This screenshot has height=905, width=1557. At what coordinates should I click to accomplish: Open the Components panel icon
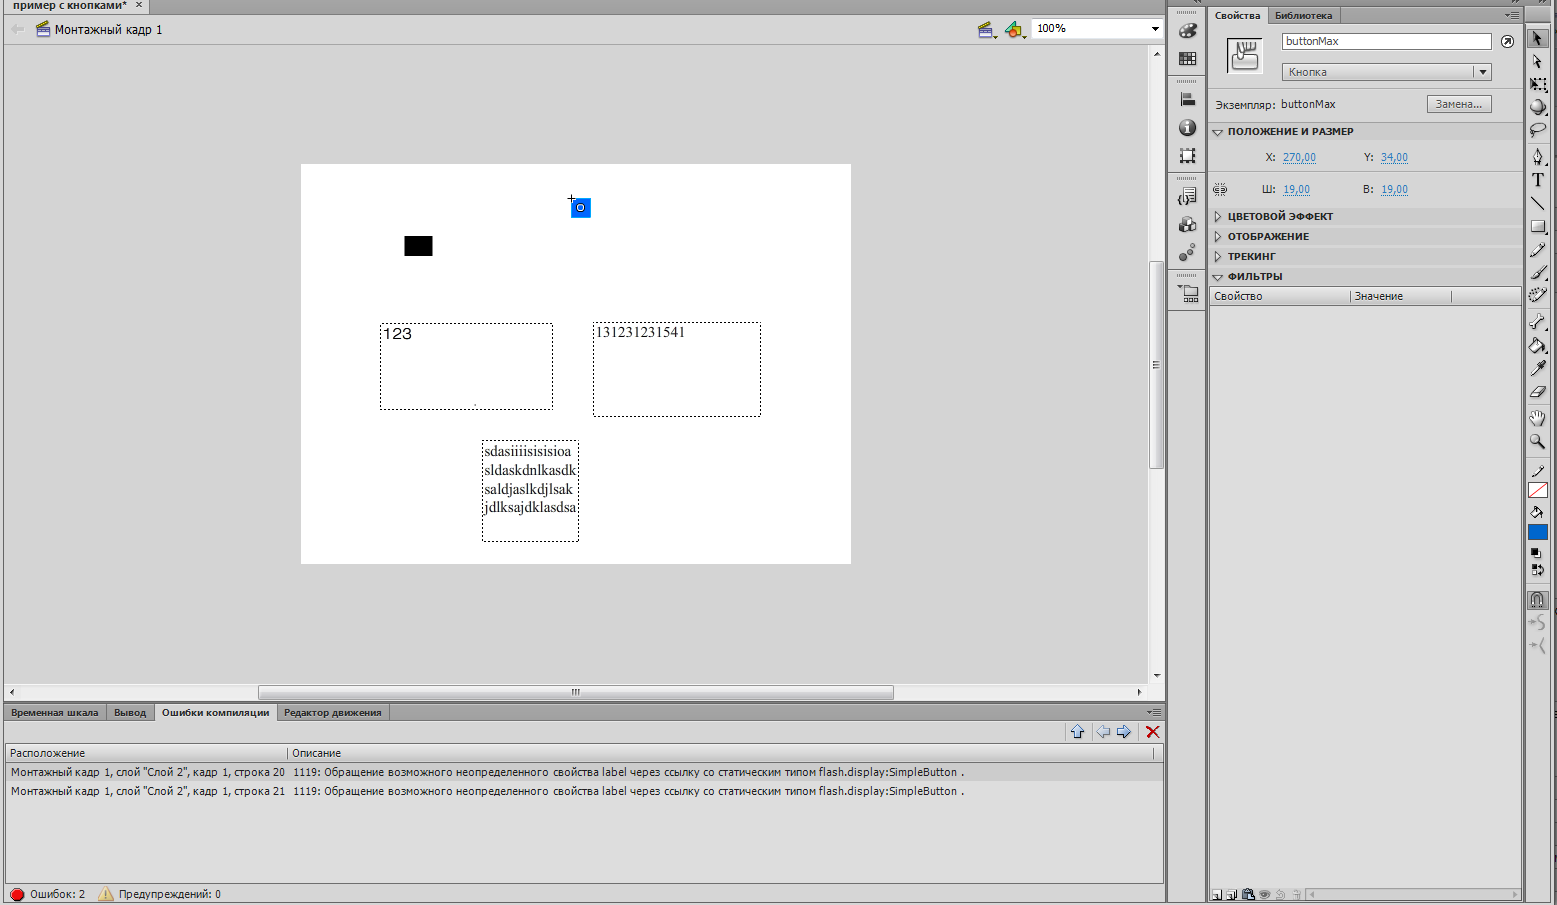(1187, 225)
